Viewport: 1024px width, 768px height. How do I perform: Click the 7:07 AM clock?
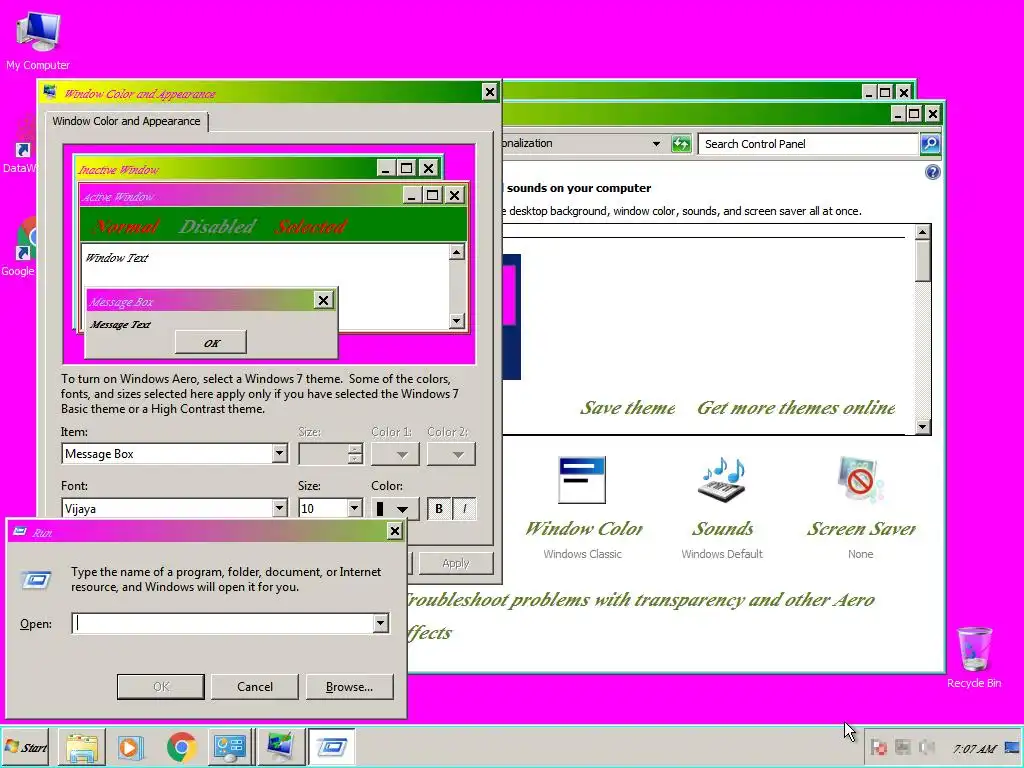974,748
